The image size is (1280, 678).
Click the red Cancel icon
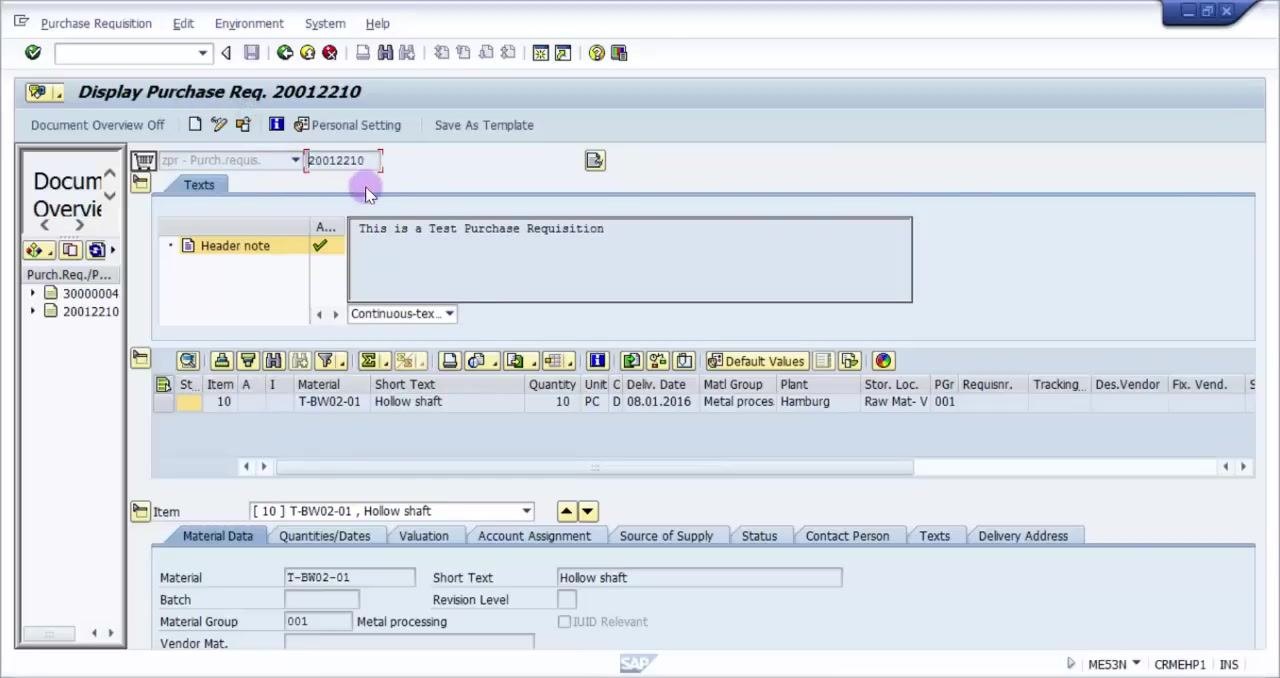(329, 53)
